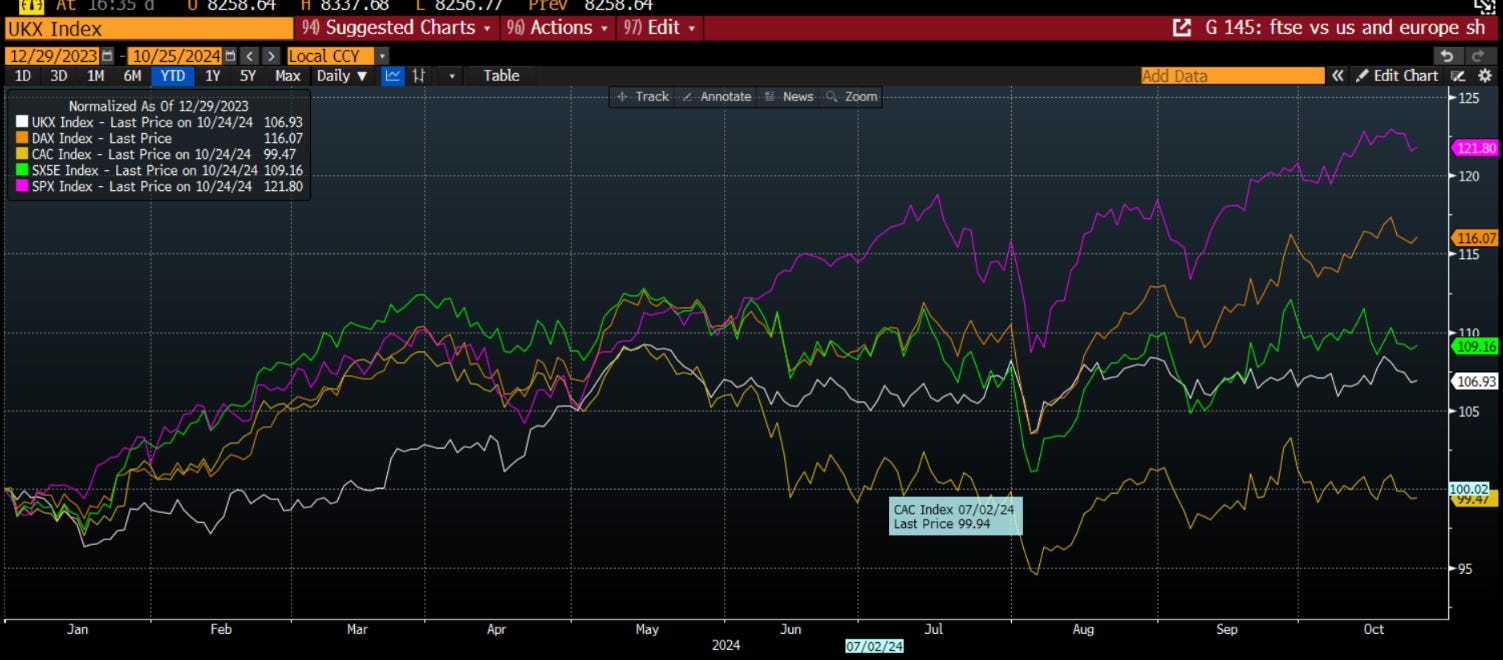Select the 1Y time range
The width and height of the screenshot is (1503, 660).
pyautogui.click(x=212, y=76)
